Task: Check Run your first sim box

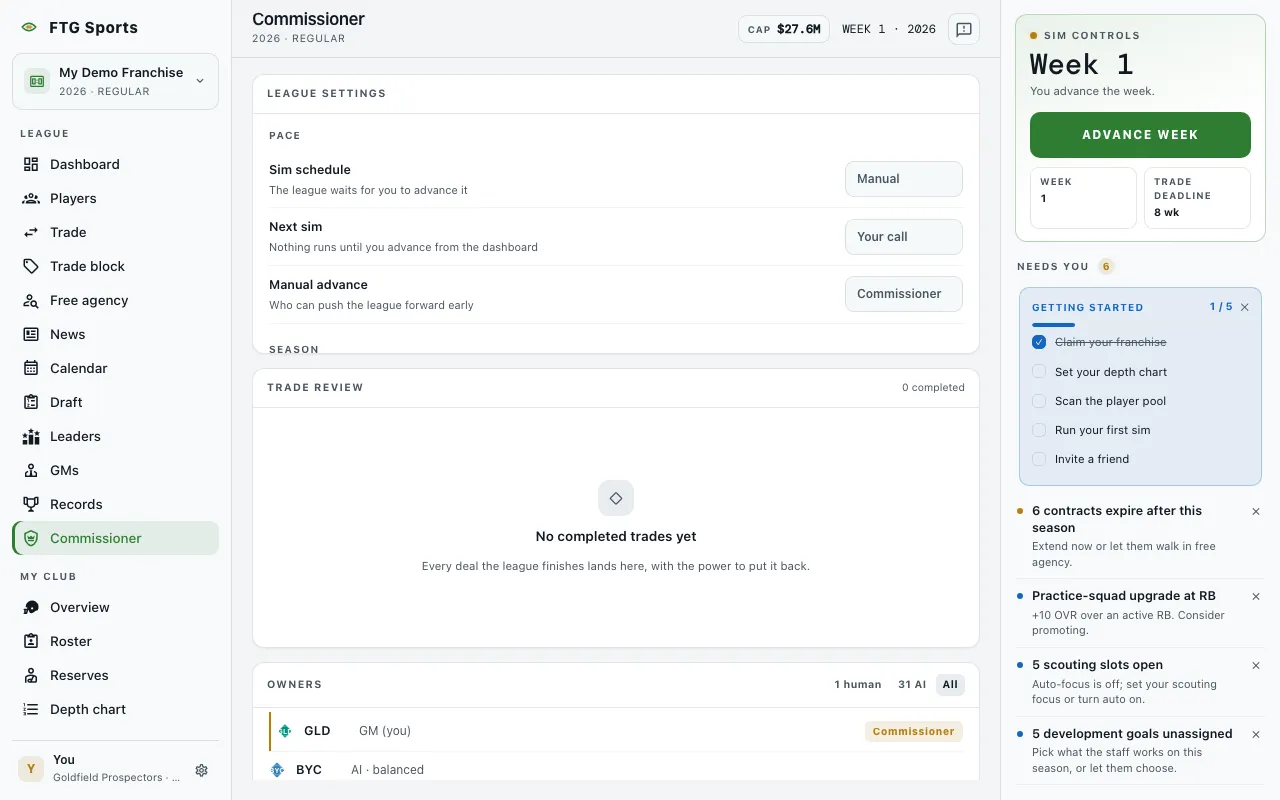Action: pos(1039,430)
